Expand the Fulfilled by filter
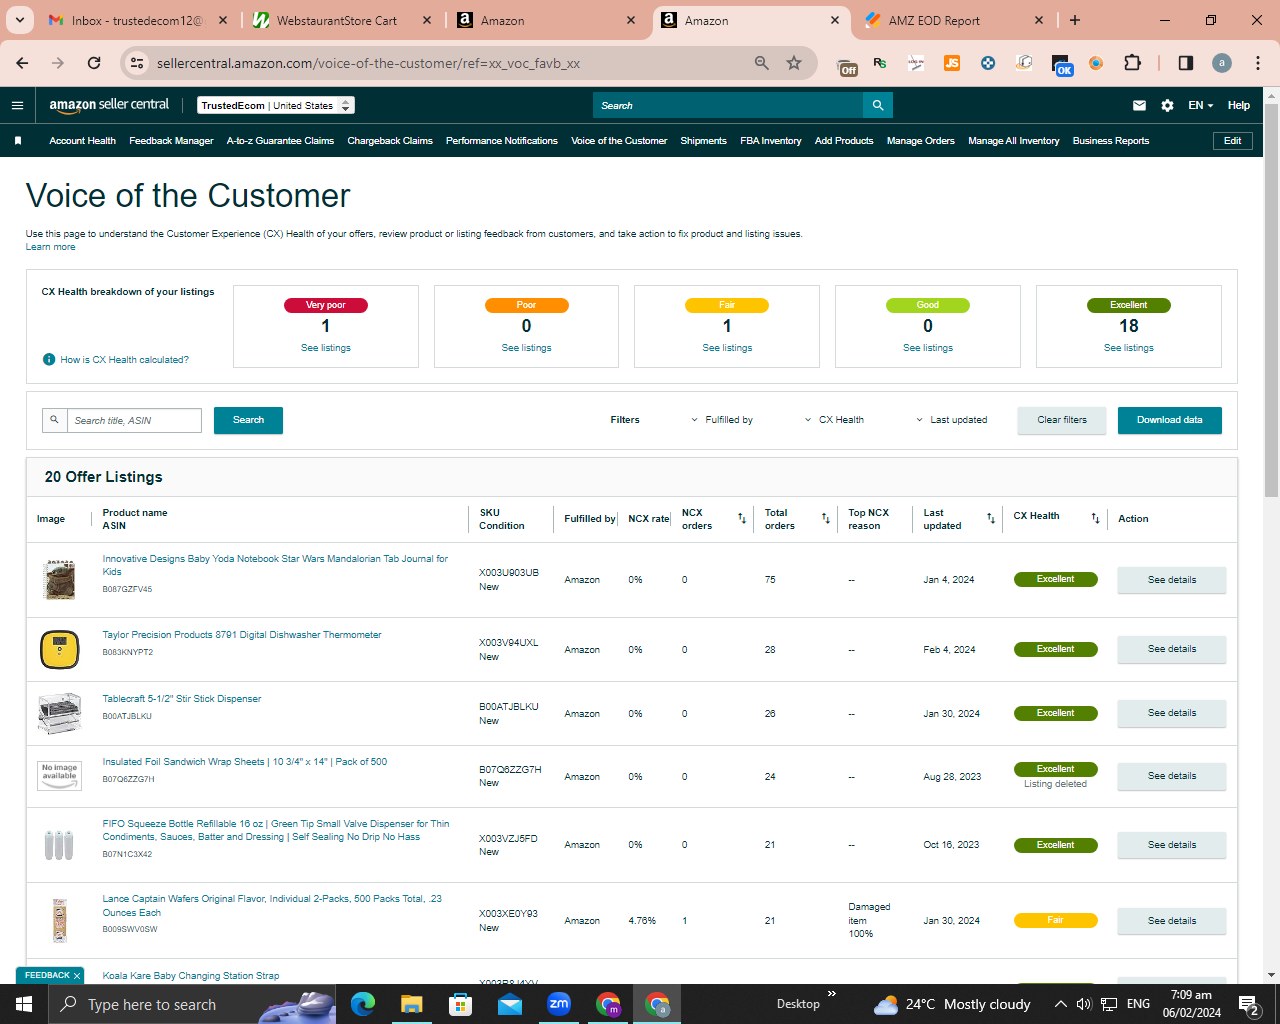 [722, 420]
